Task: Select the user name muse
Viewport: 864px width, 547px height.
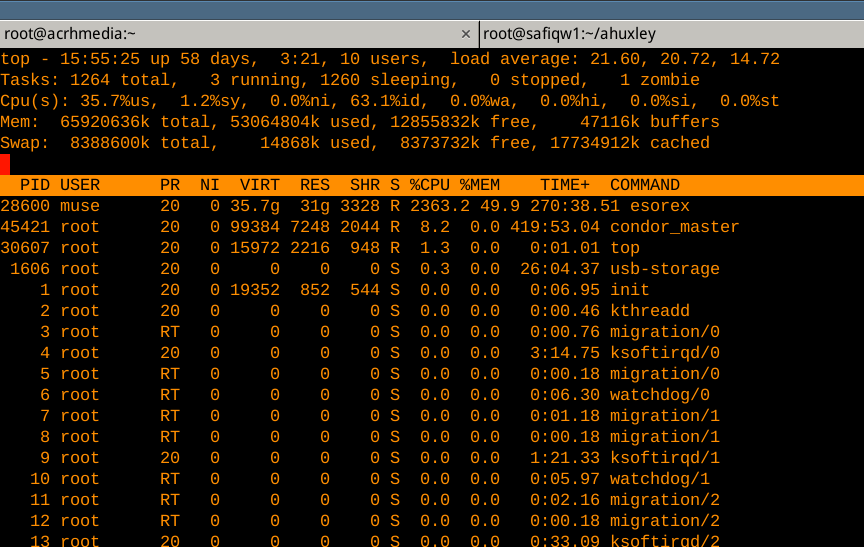Action: pyautogui.click(x=80, y=206)
